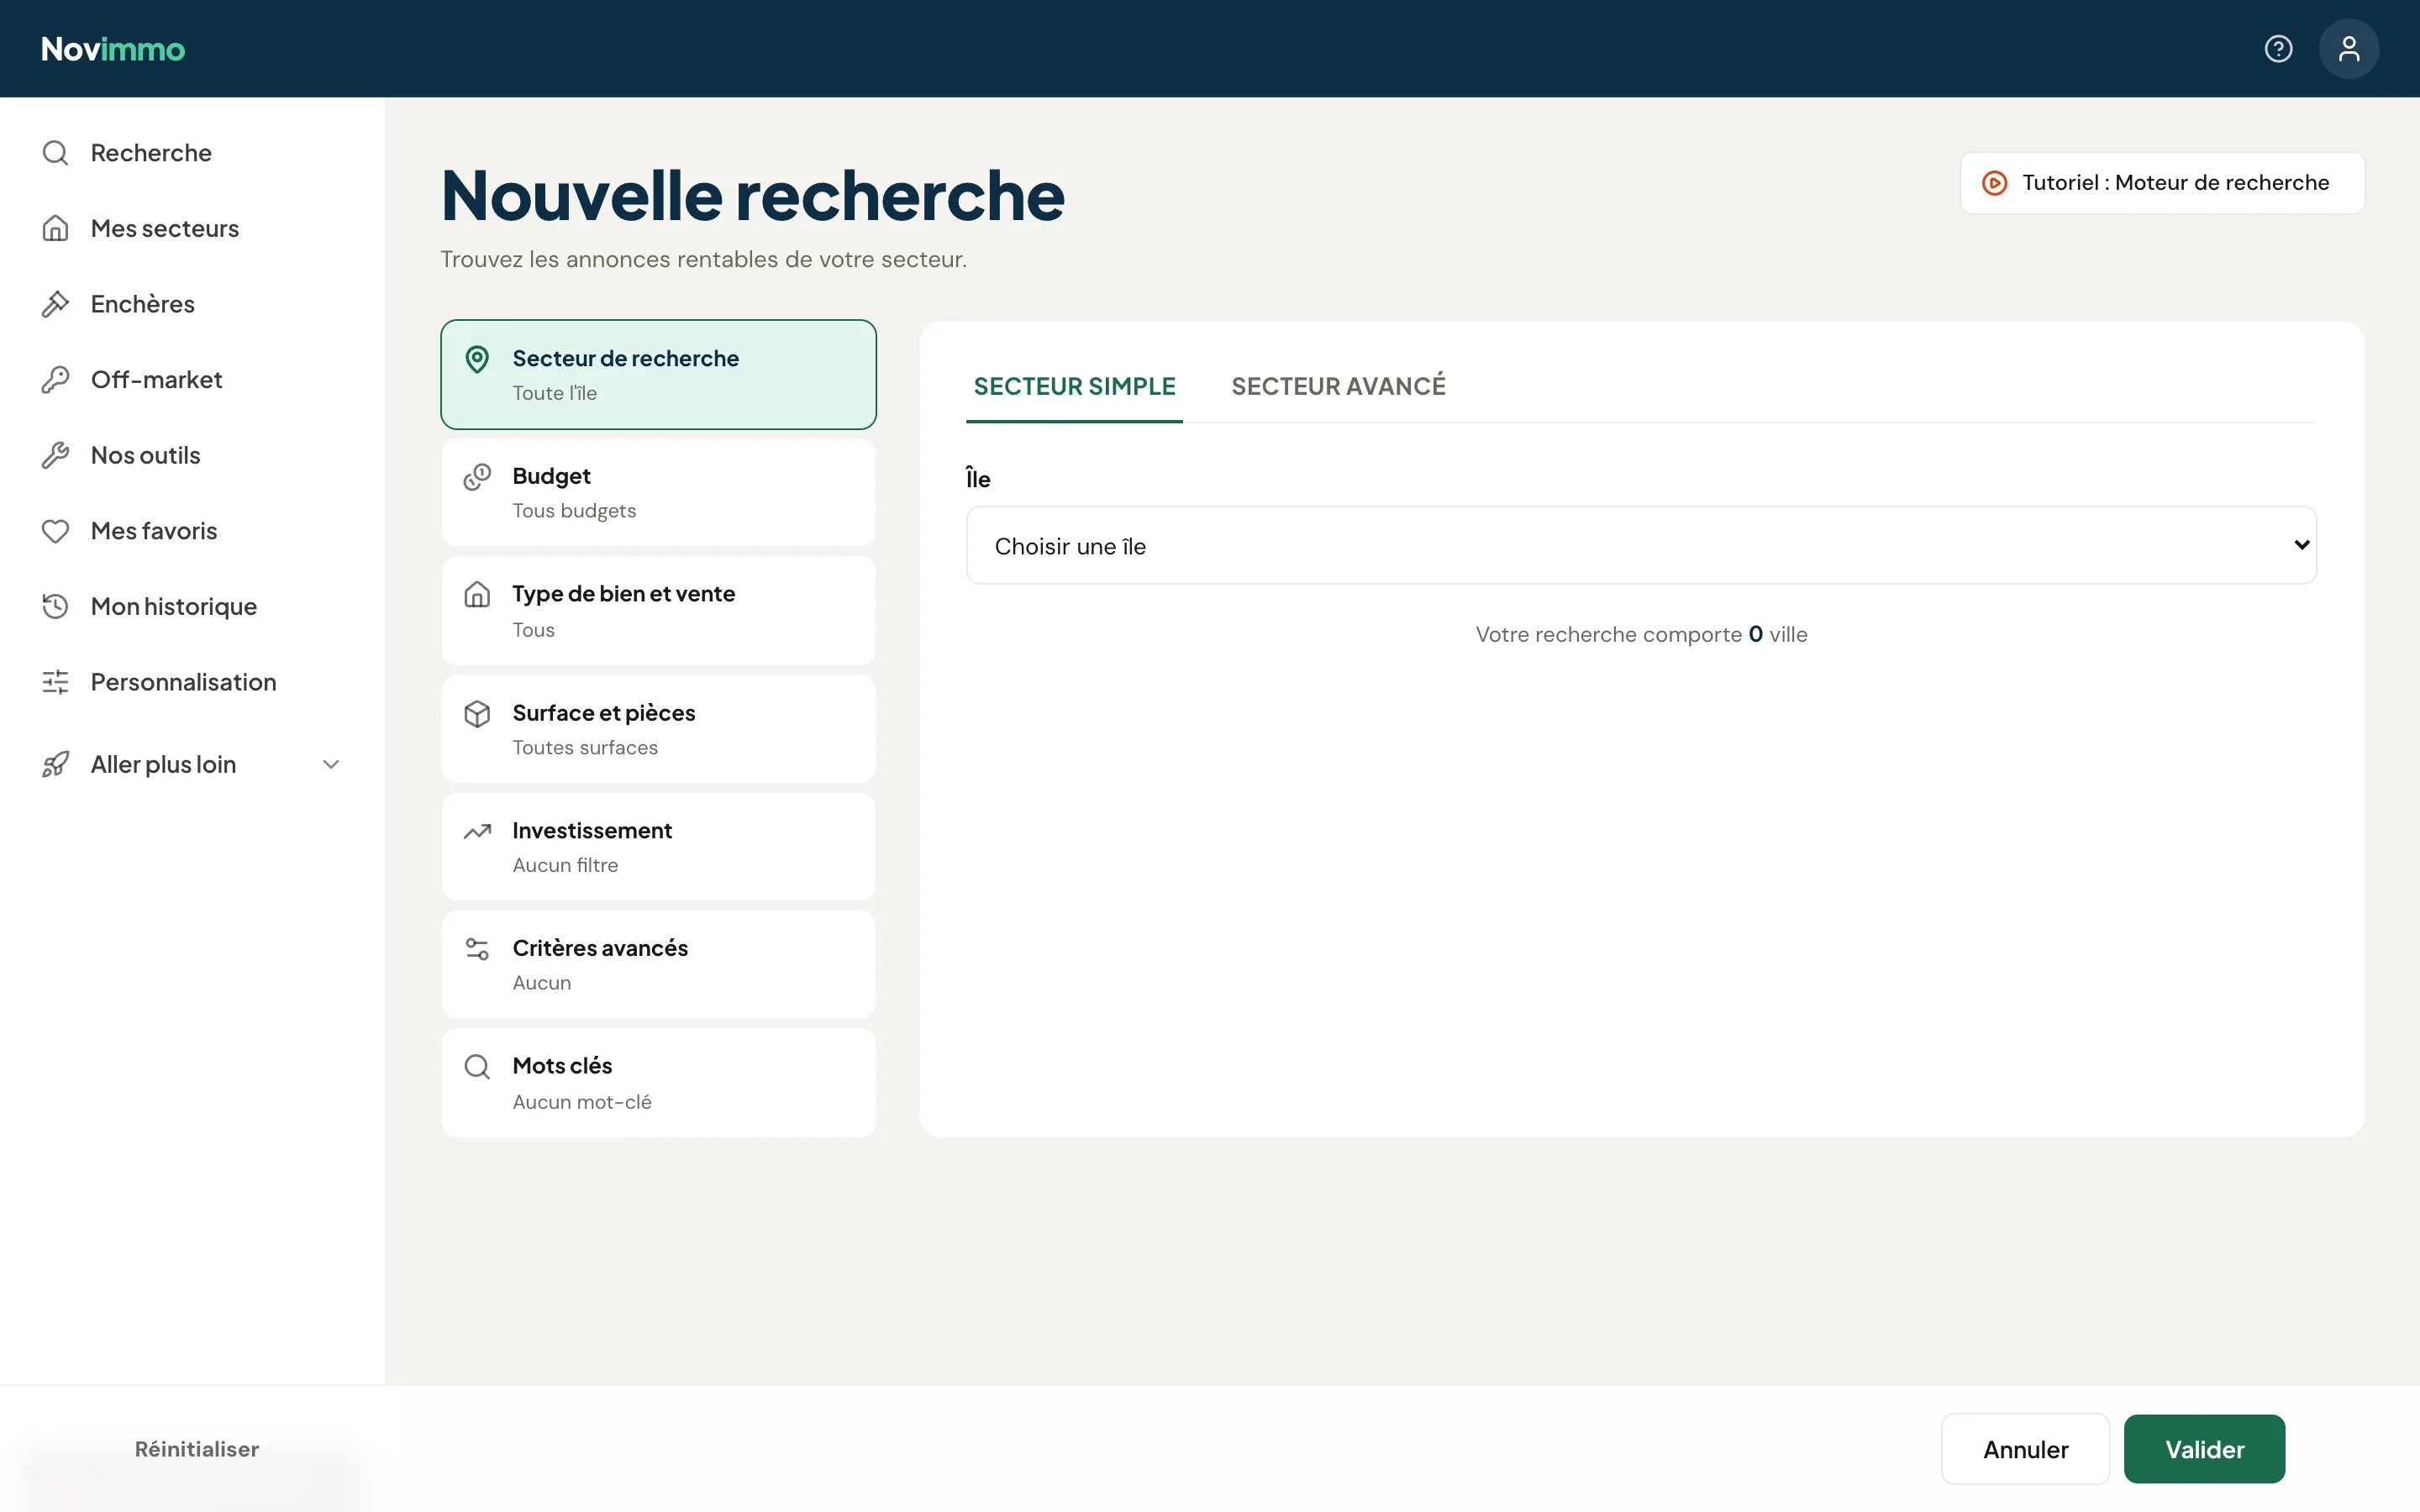The width and height of the screenshot is (2420, 1512).
Task: Open the Tutoriel : Moteur de recherche link
Action: [x=2162, y=183]
